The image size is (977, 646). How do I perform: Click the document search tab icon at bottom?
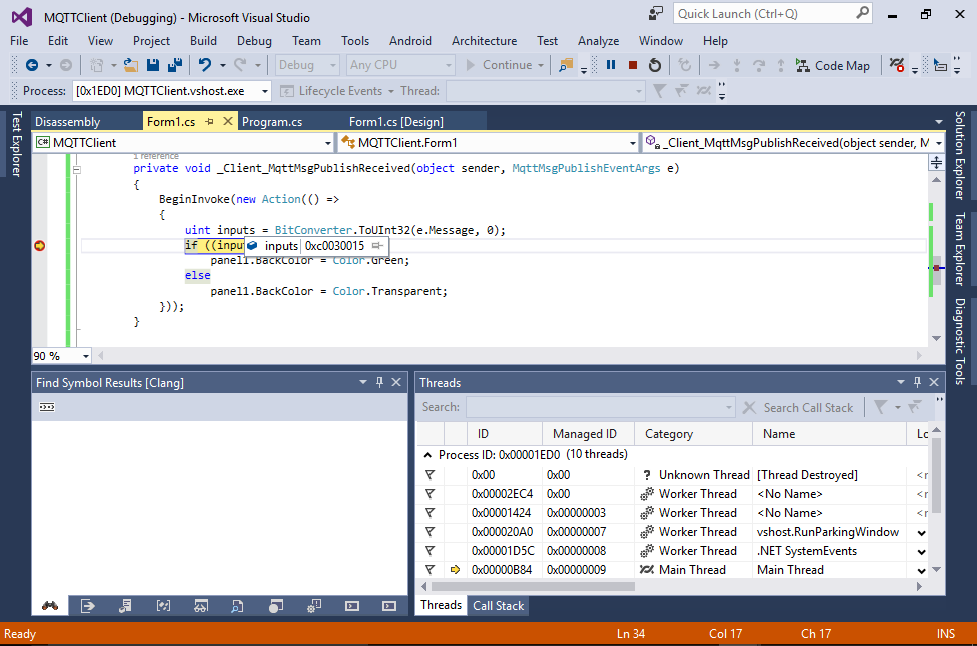click(237, 606)
